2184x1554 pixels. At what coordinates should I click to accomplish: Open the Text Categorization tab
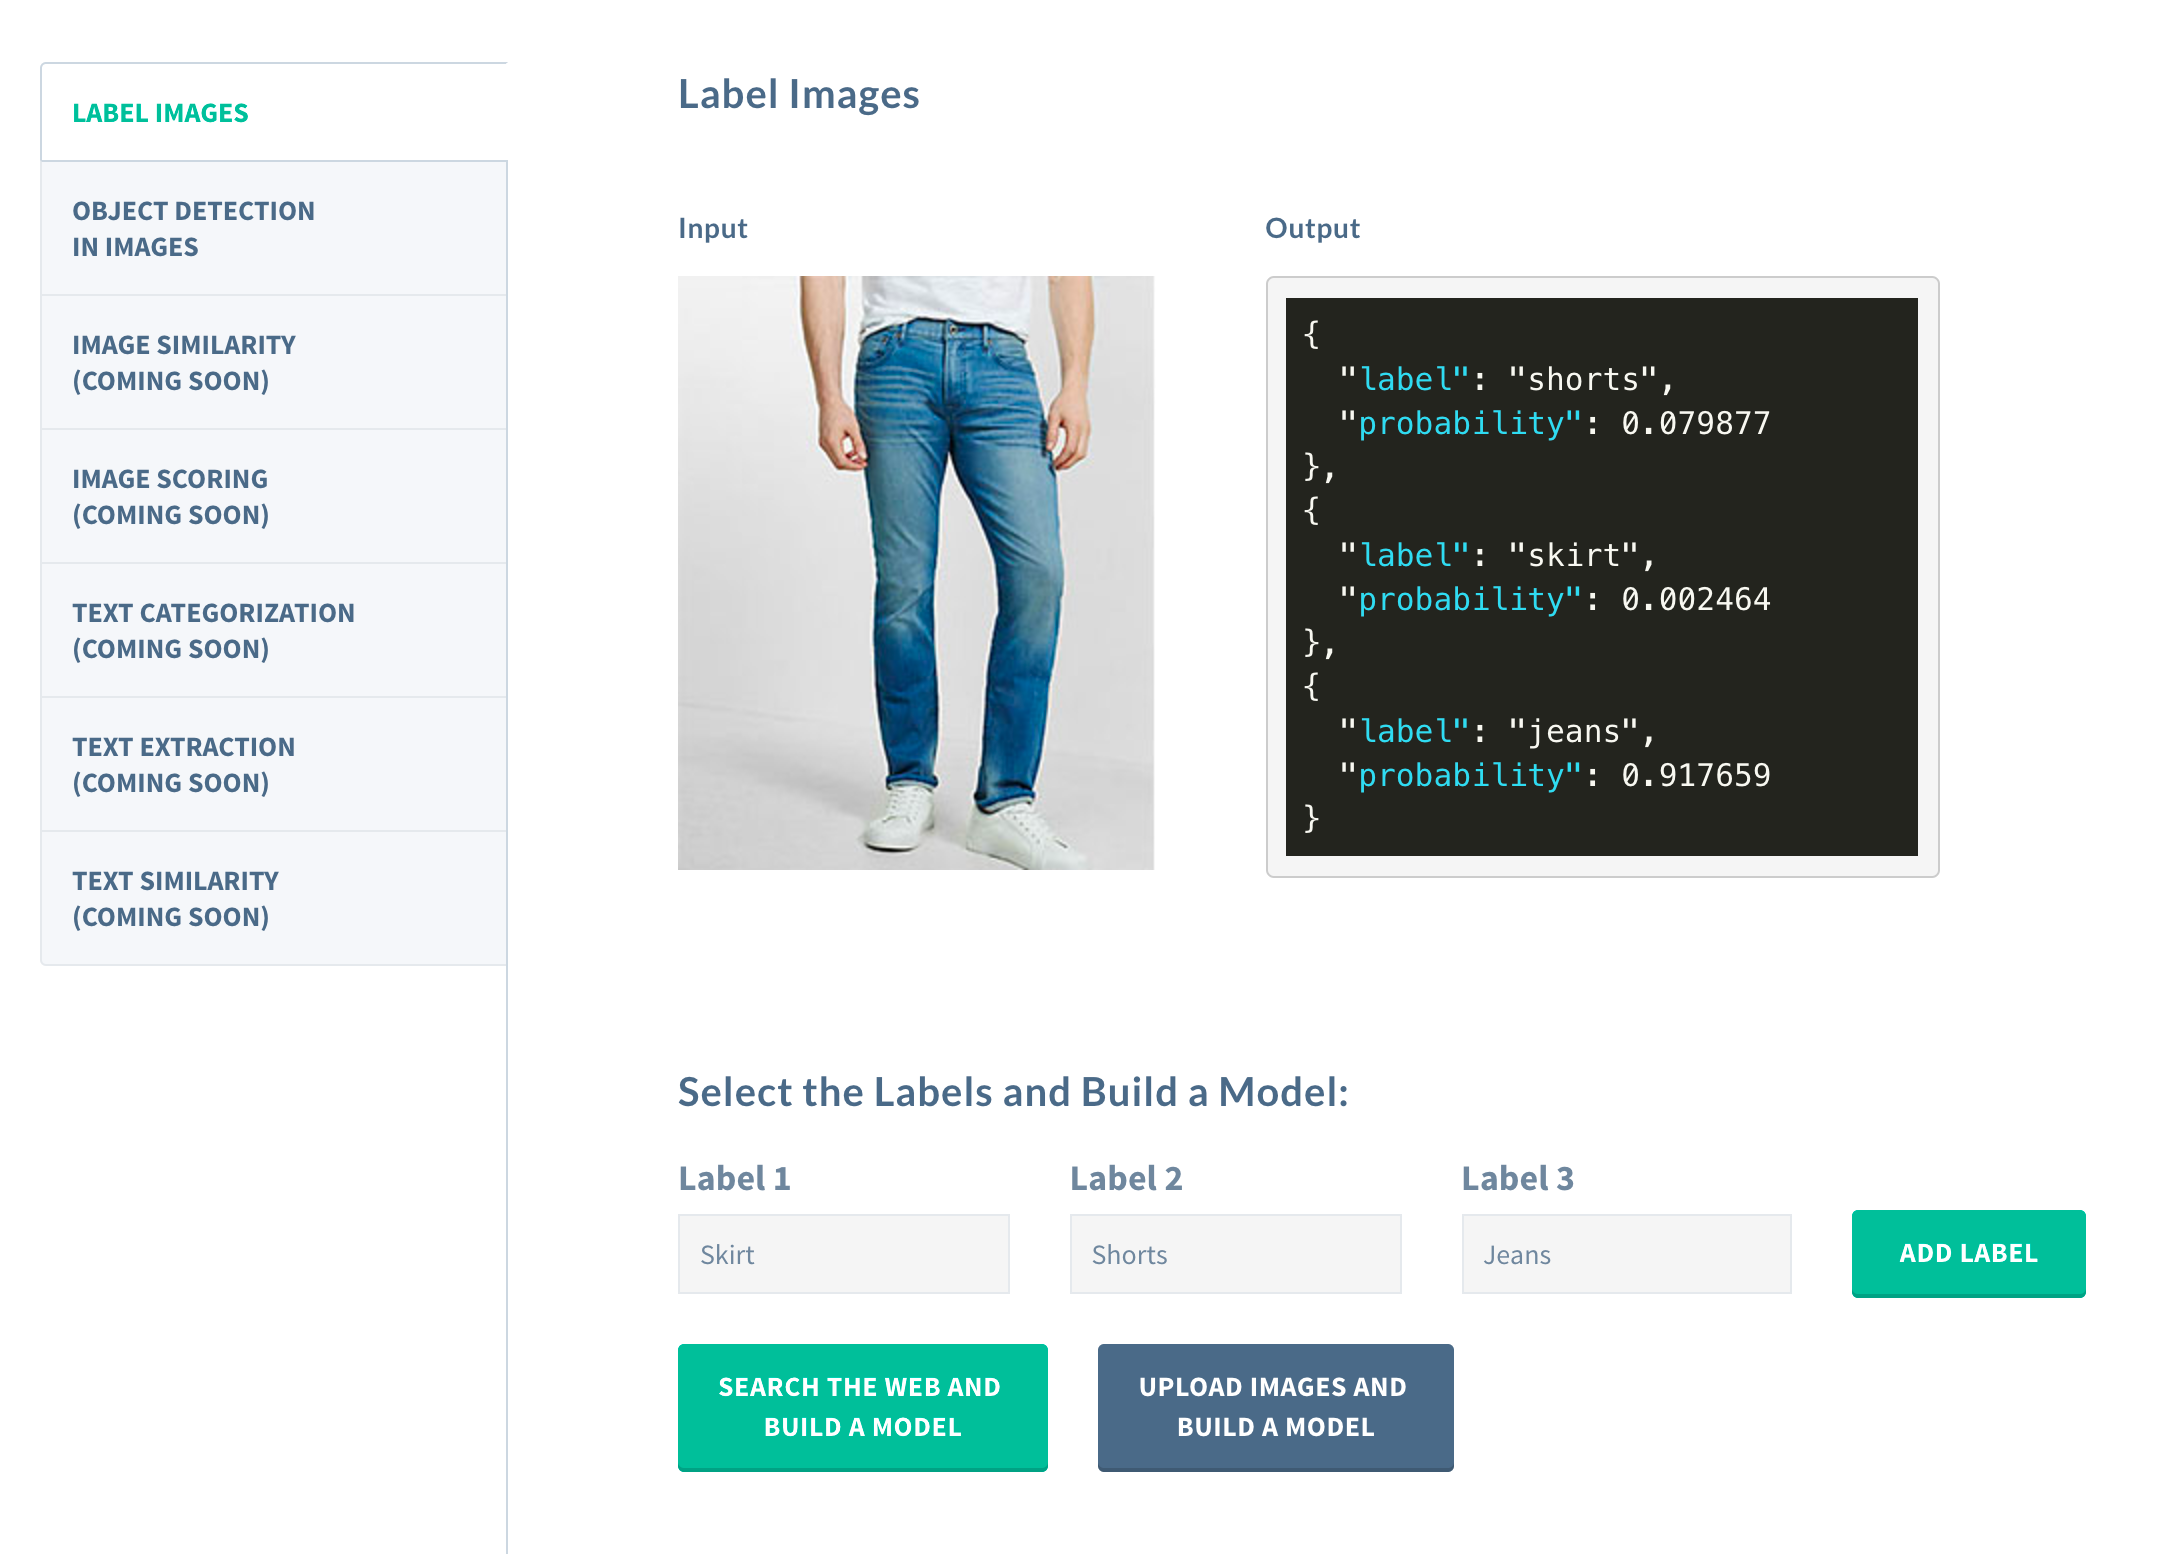click(213, 631)
